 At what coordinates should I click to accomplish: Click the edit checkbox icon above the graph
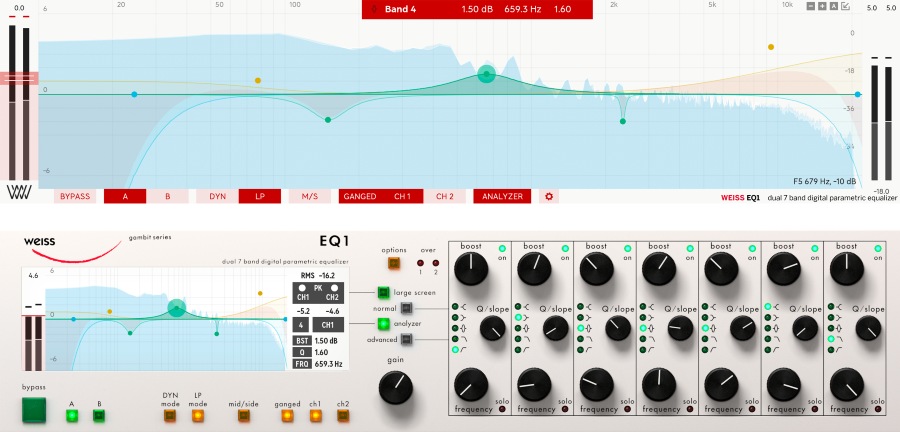click(x=846, y=6)
